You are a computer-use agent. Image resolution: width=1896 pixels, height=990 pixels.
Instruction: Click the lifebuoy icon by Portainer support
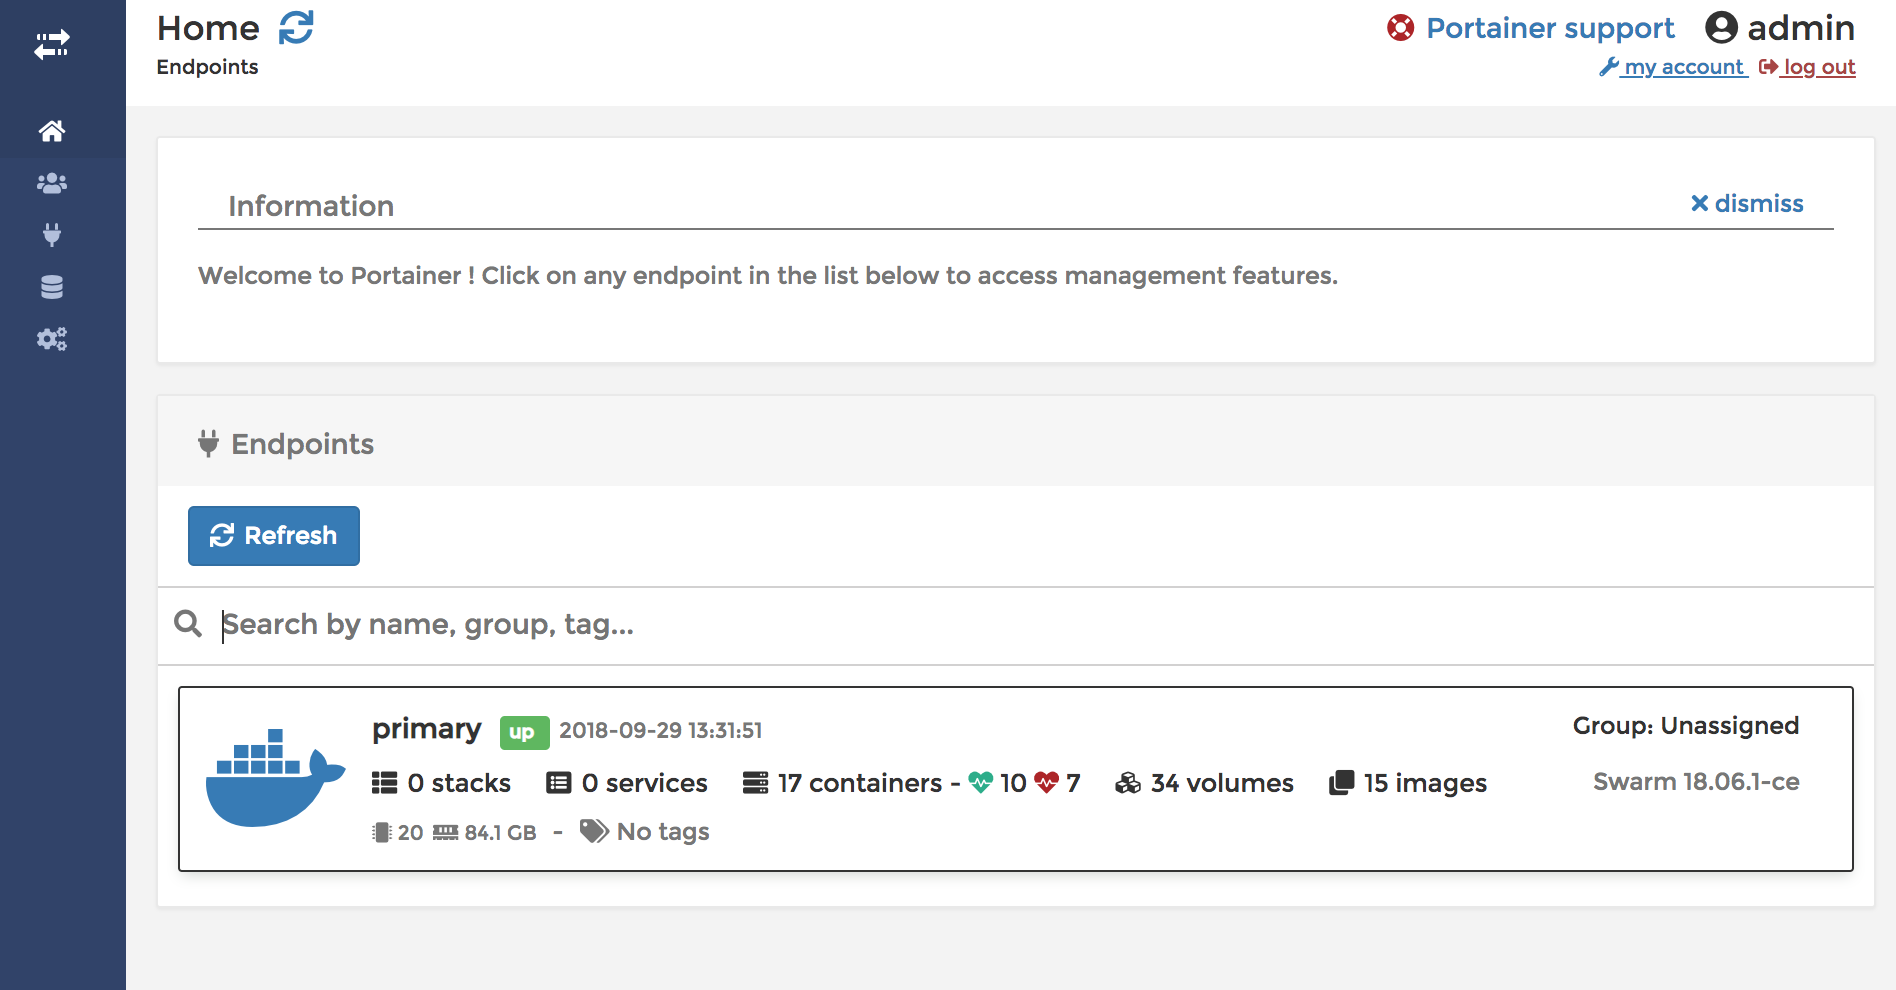click(x=1401, y=28)
